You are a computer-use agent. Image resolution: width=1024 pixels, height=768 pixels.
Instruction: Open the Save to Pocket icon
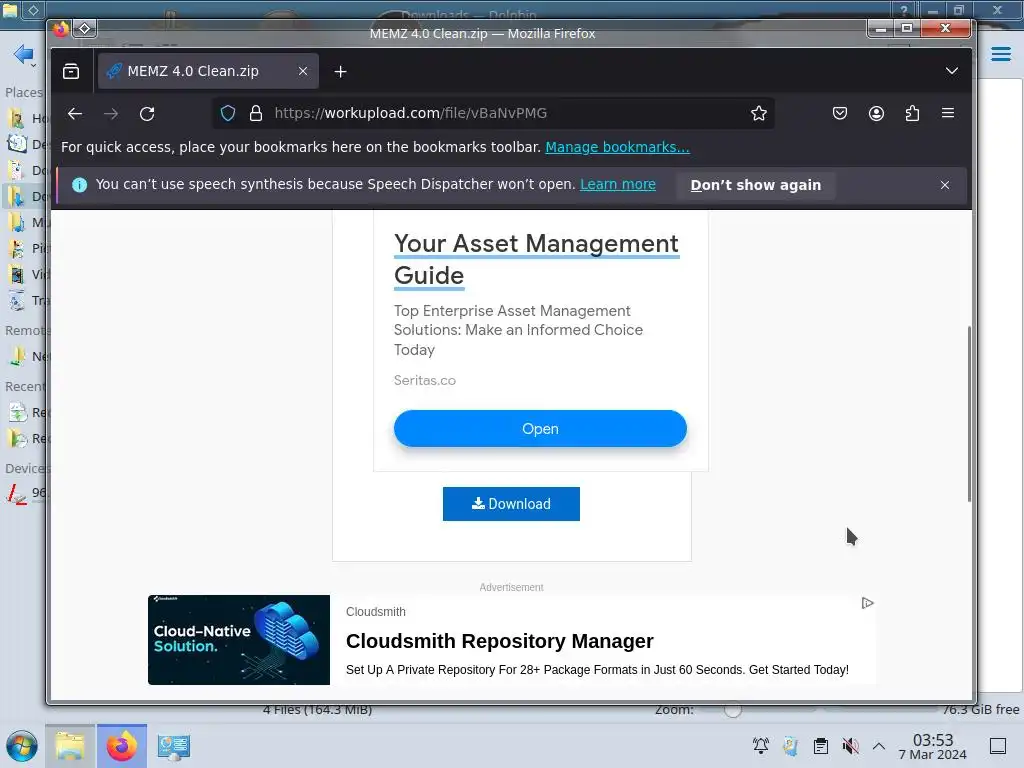840,114
